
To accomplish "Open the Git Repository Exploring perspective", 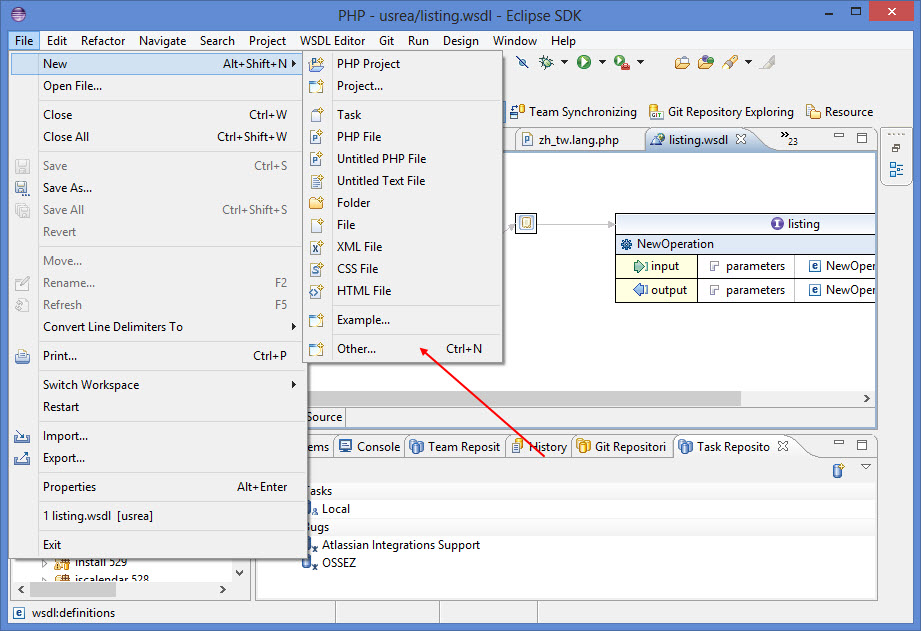I will click(721, 112).
